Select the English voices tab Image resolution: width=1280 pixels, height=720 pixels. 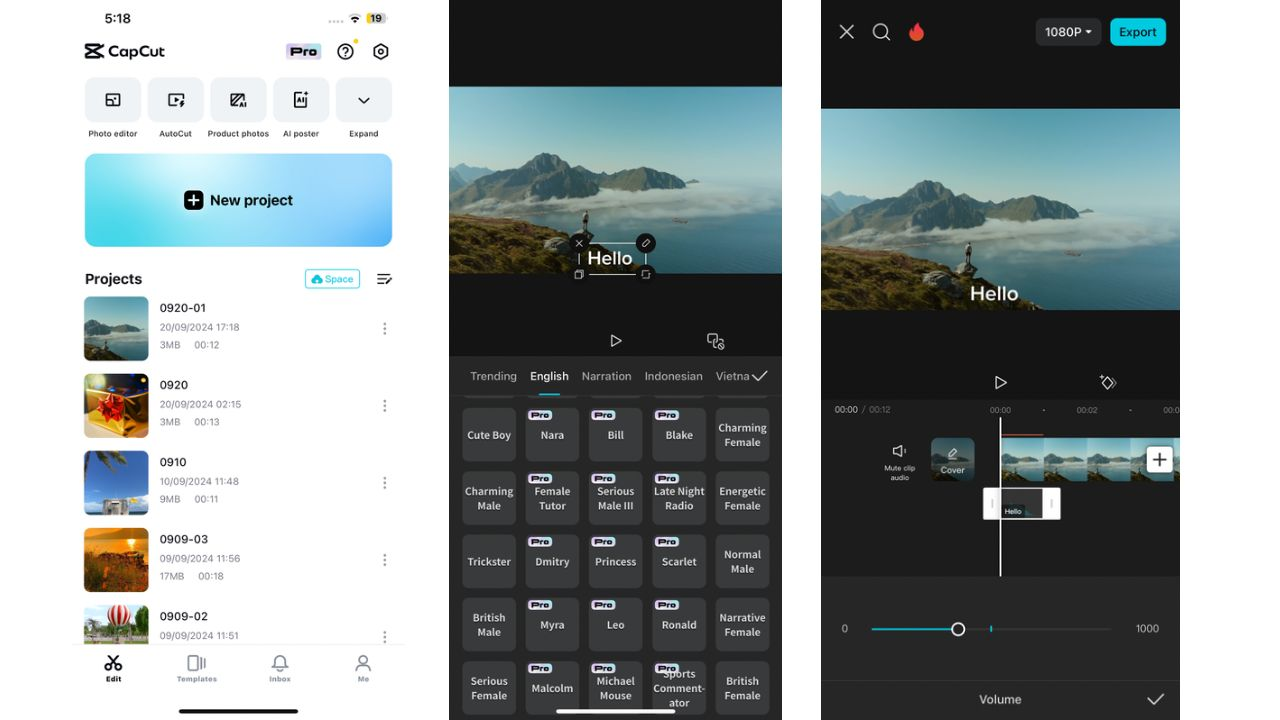[x=549, y=376]
